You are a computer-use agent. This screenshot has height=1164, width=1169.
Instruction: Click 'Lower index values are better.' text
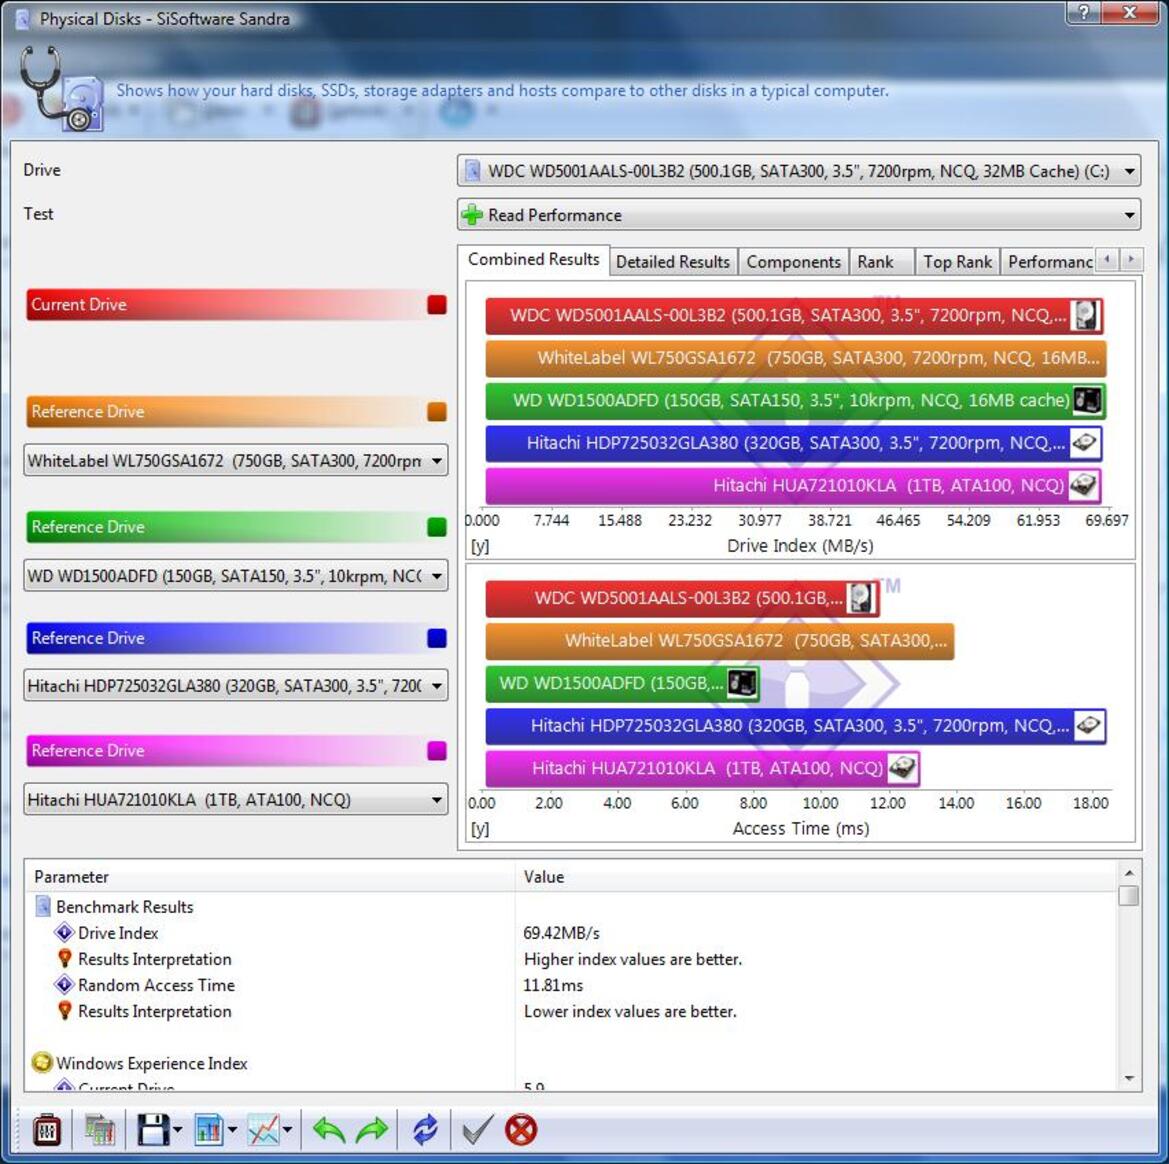630,1011
